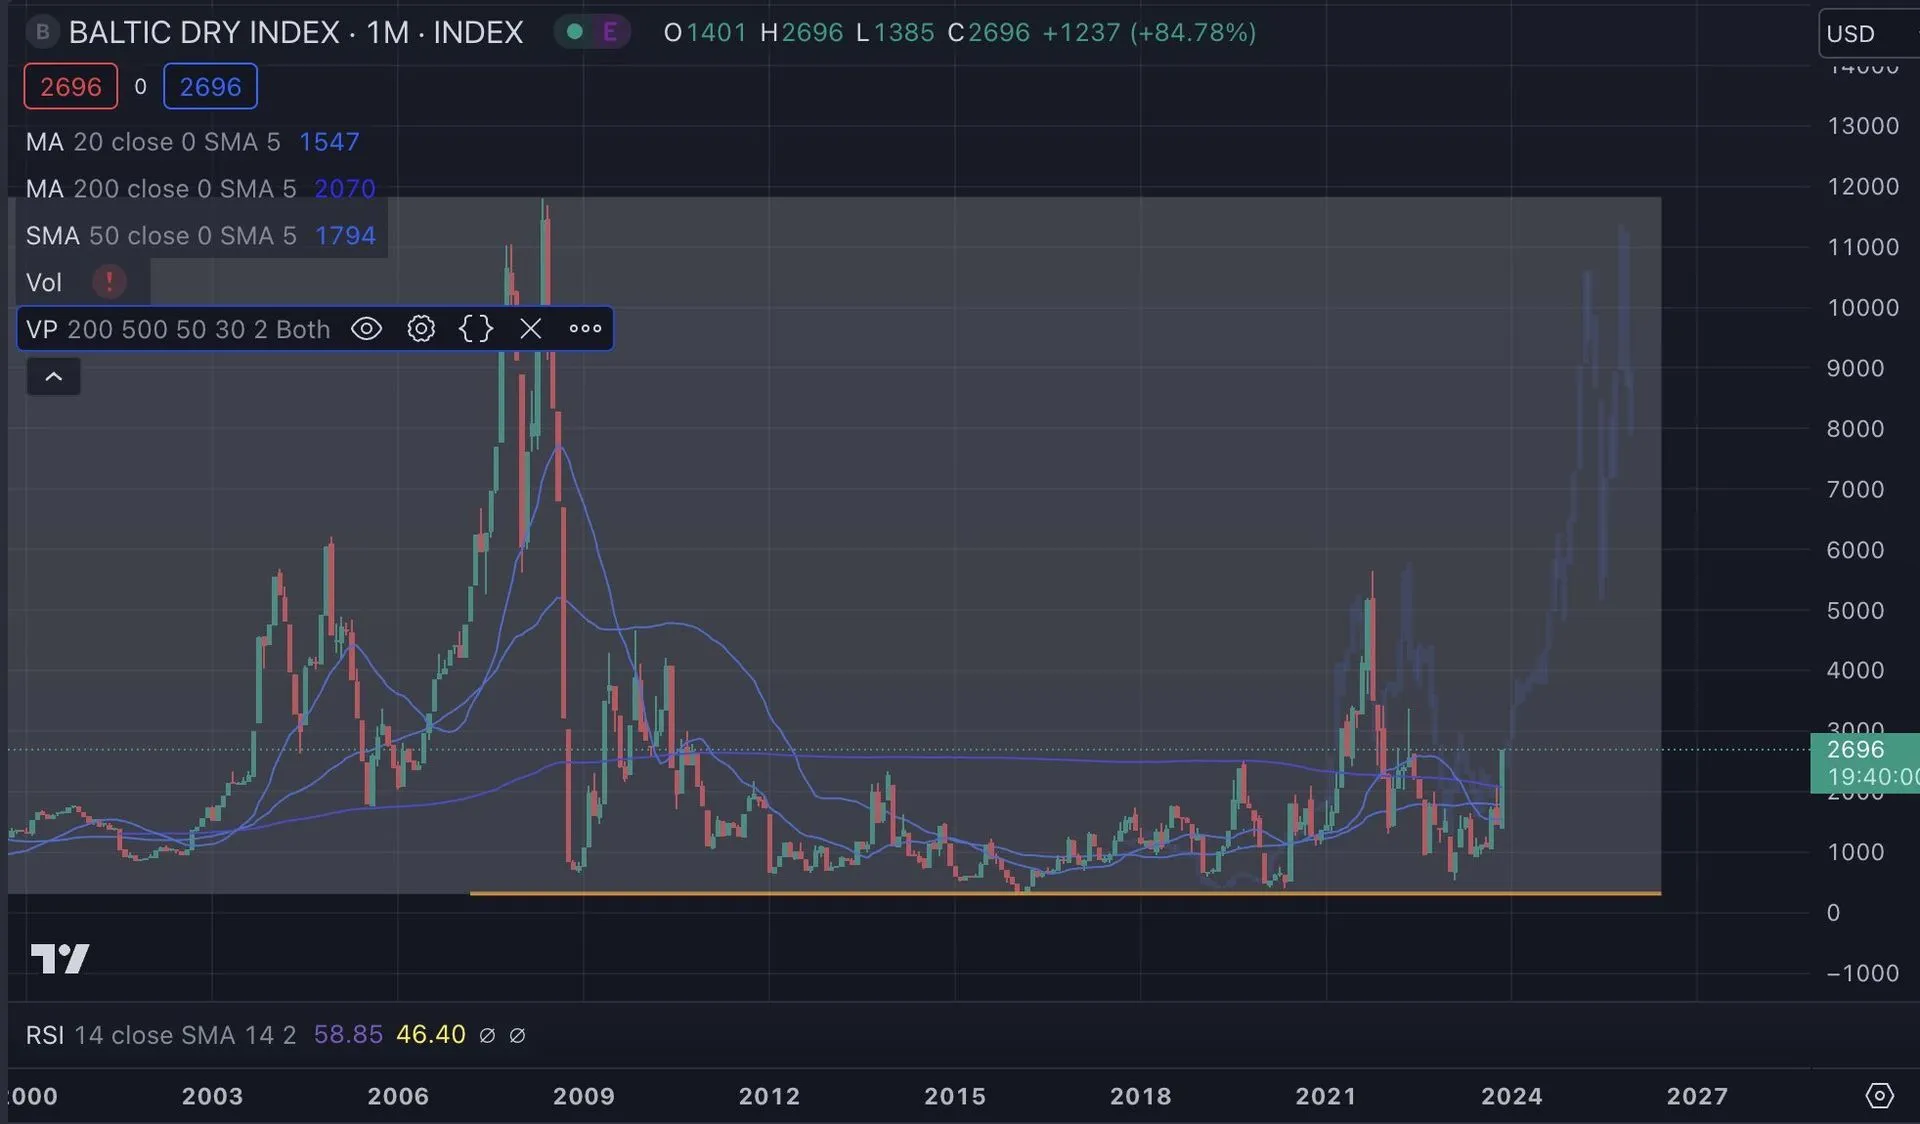Click the high value H2696 in header

[x=802, y=32]
